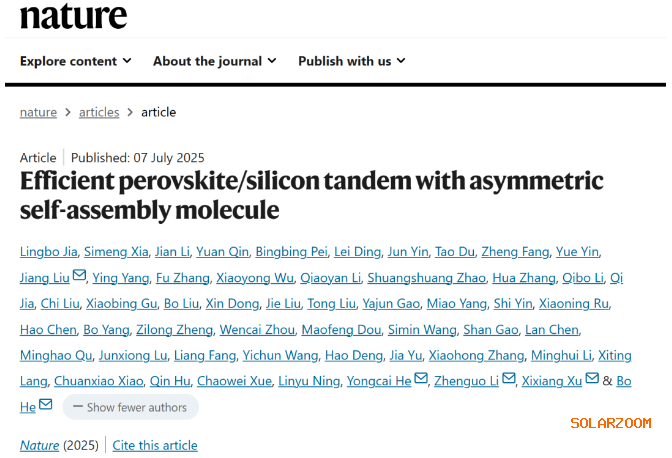The width and height of the screenshot is (672, 458).
Task: Go to nature breadcrumb link
Action: 38,112
